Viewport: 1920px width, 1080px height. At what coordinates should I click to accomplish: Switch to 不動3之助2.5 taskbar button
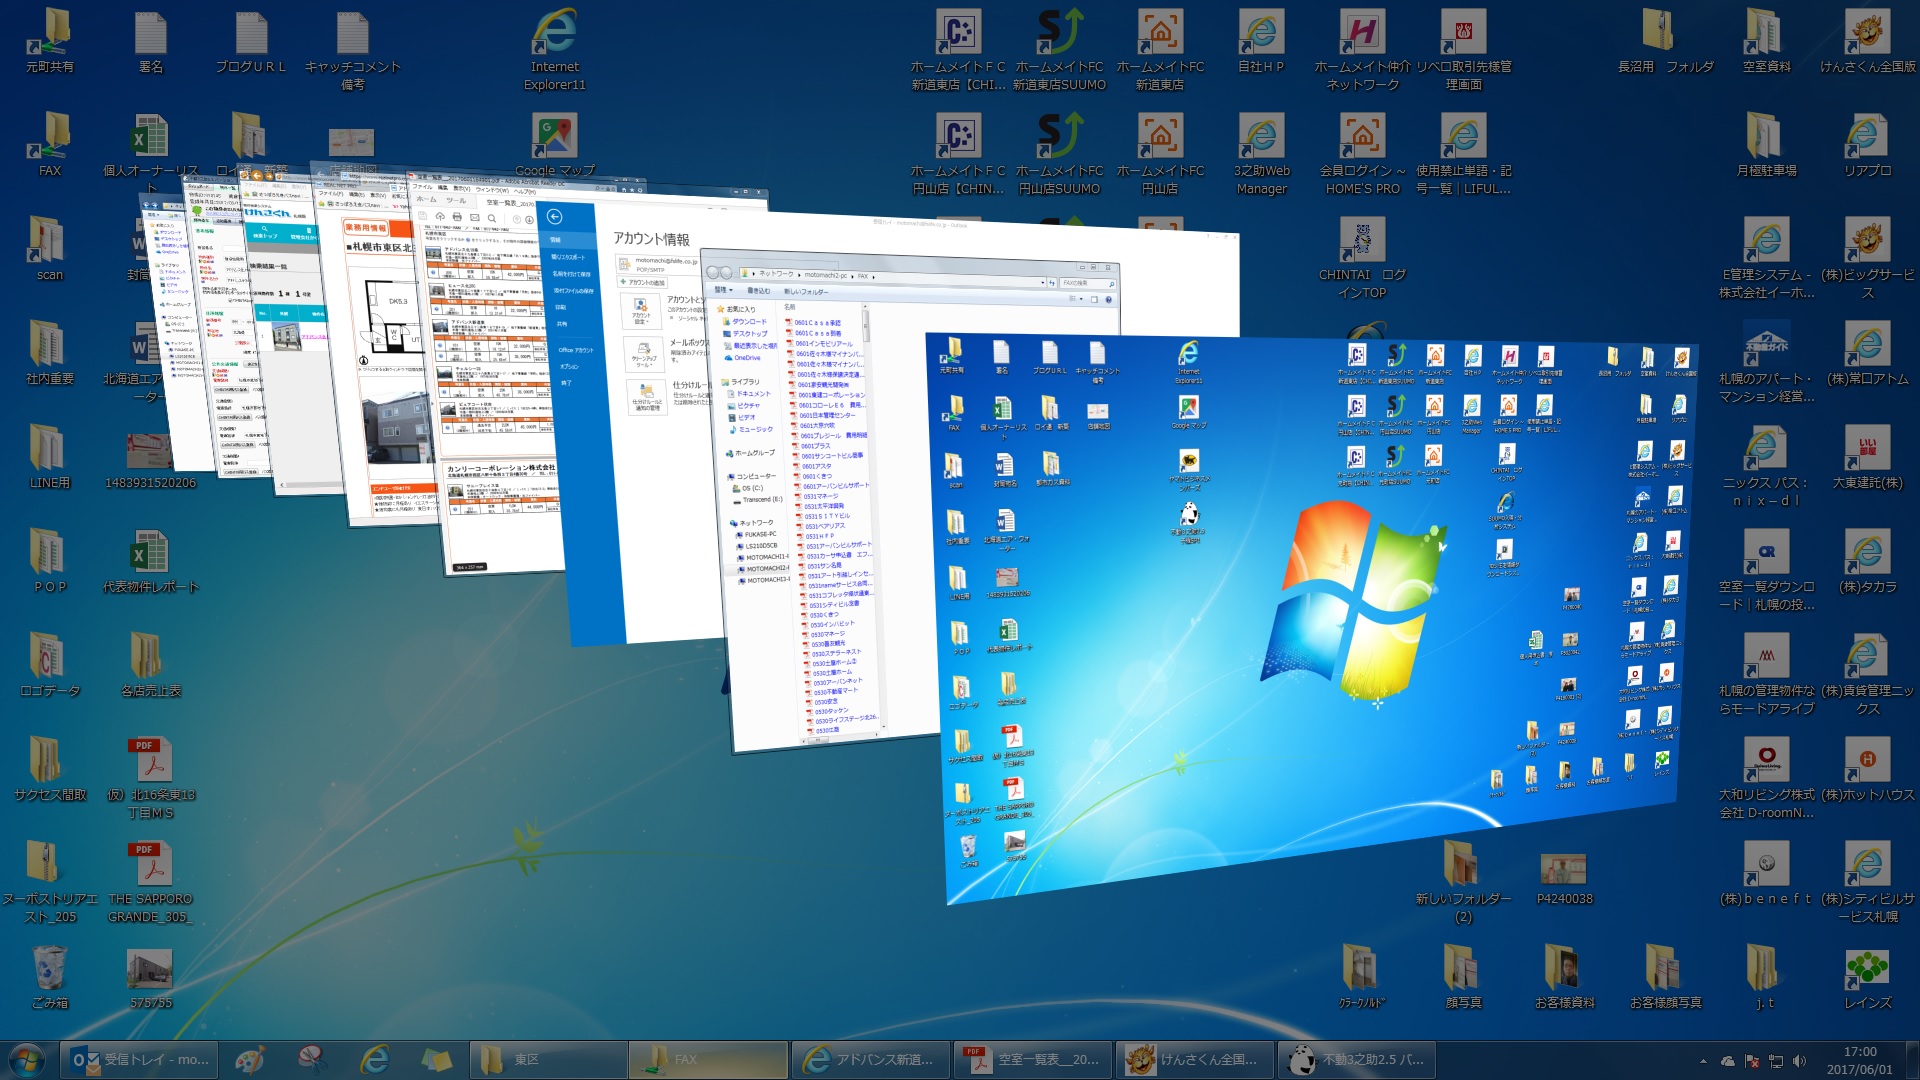click(x=1357, y=1059)
